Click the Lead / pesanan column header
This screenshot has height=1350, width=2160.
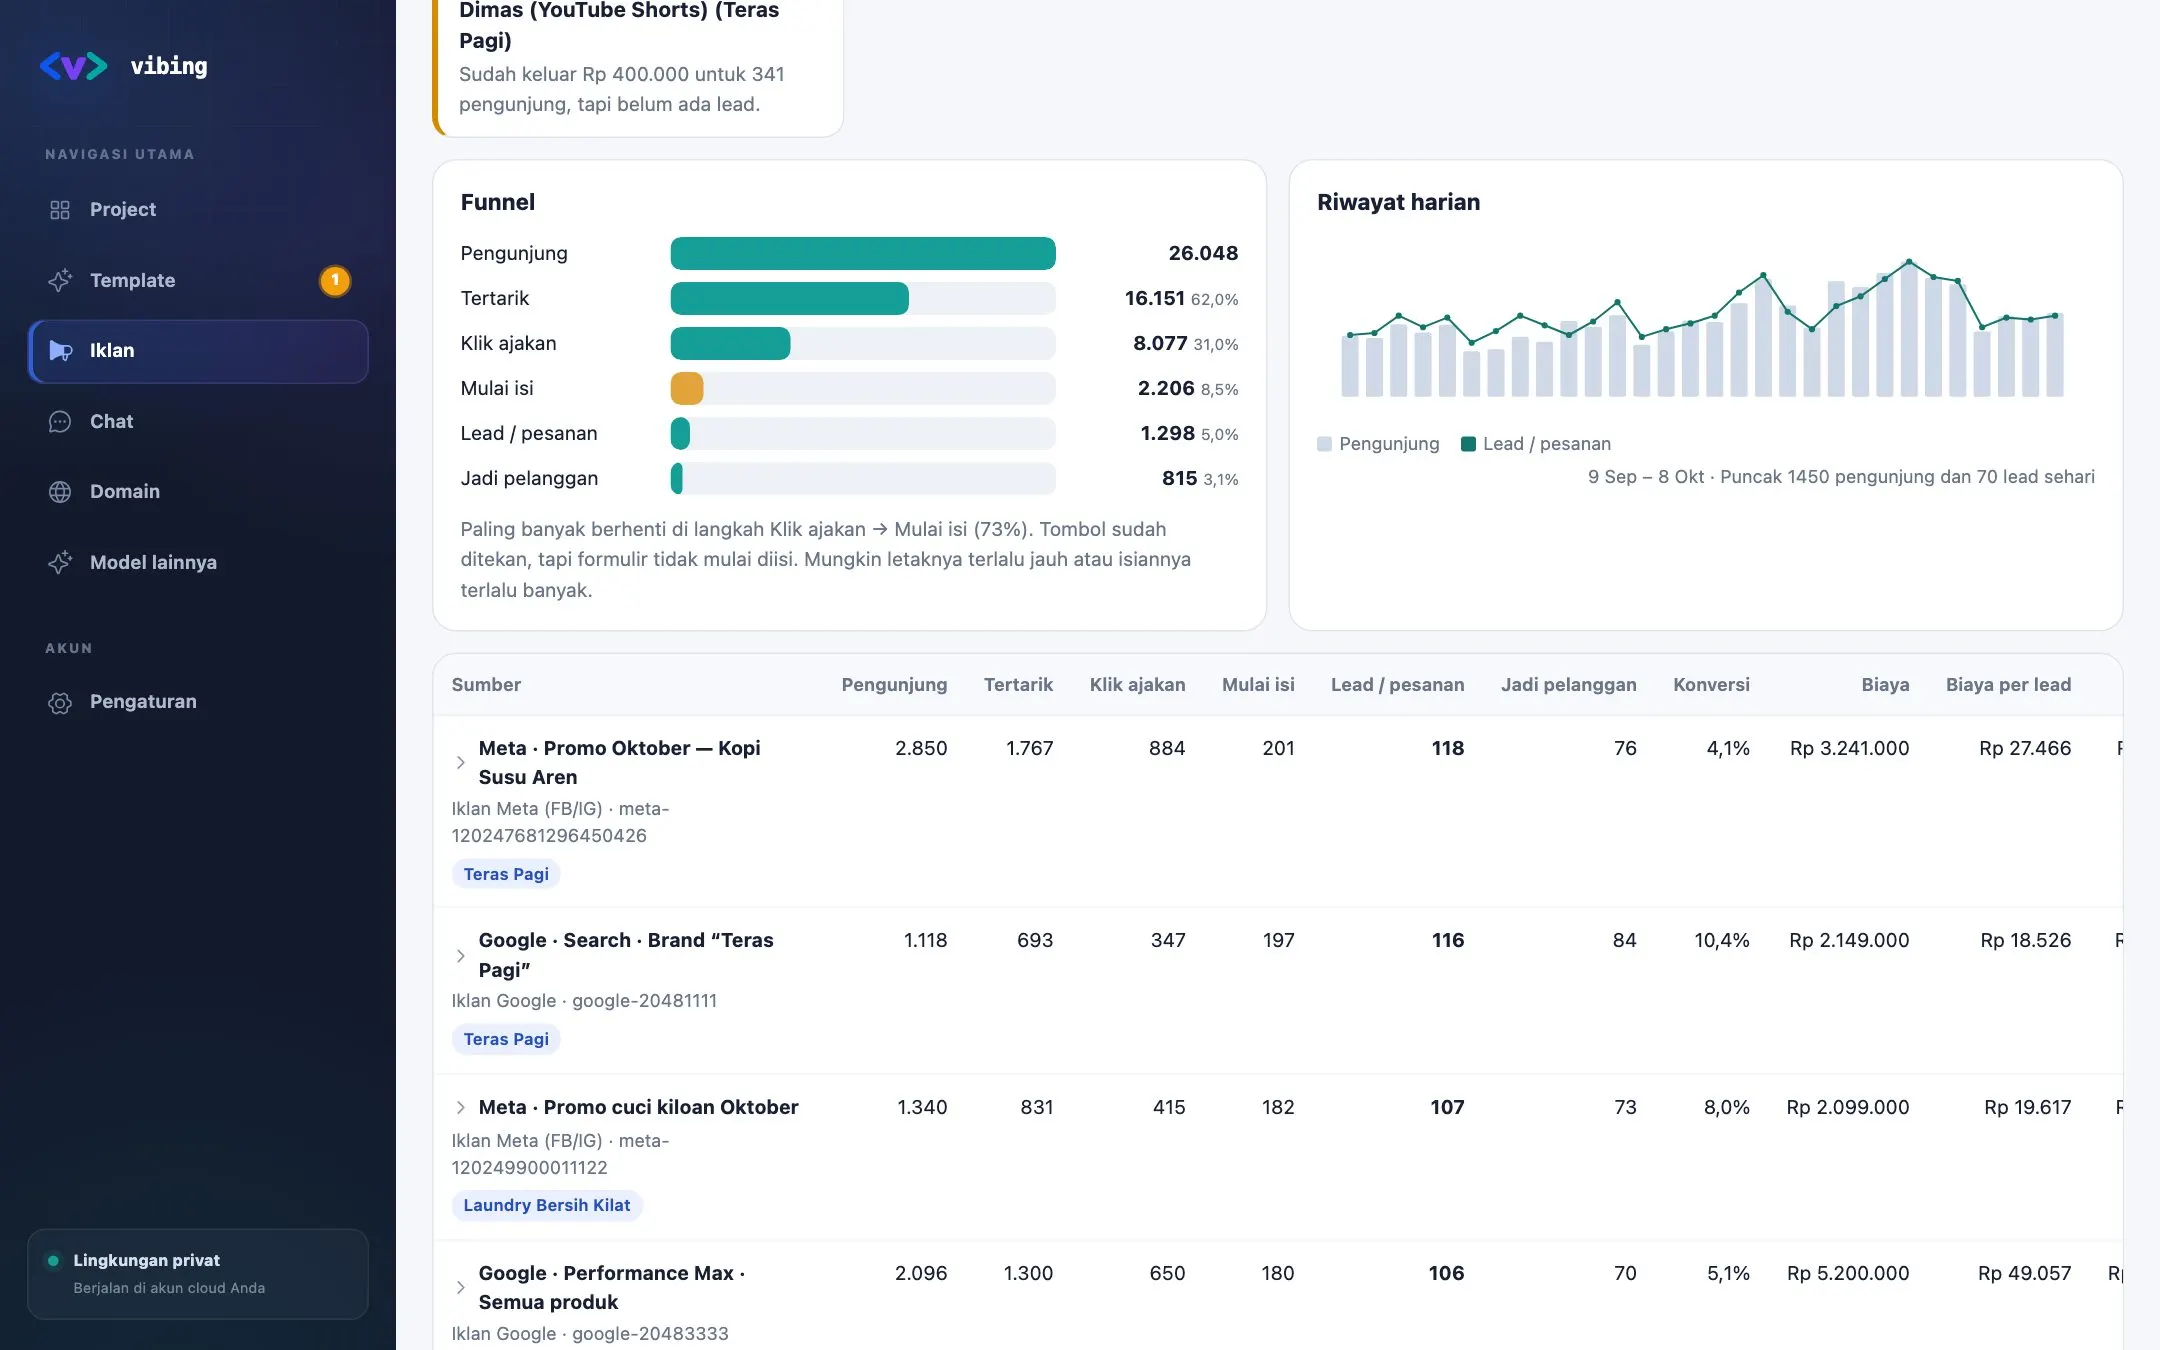tap(1397, 685)
